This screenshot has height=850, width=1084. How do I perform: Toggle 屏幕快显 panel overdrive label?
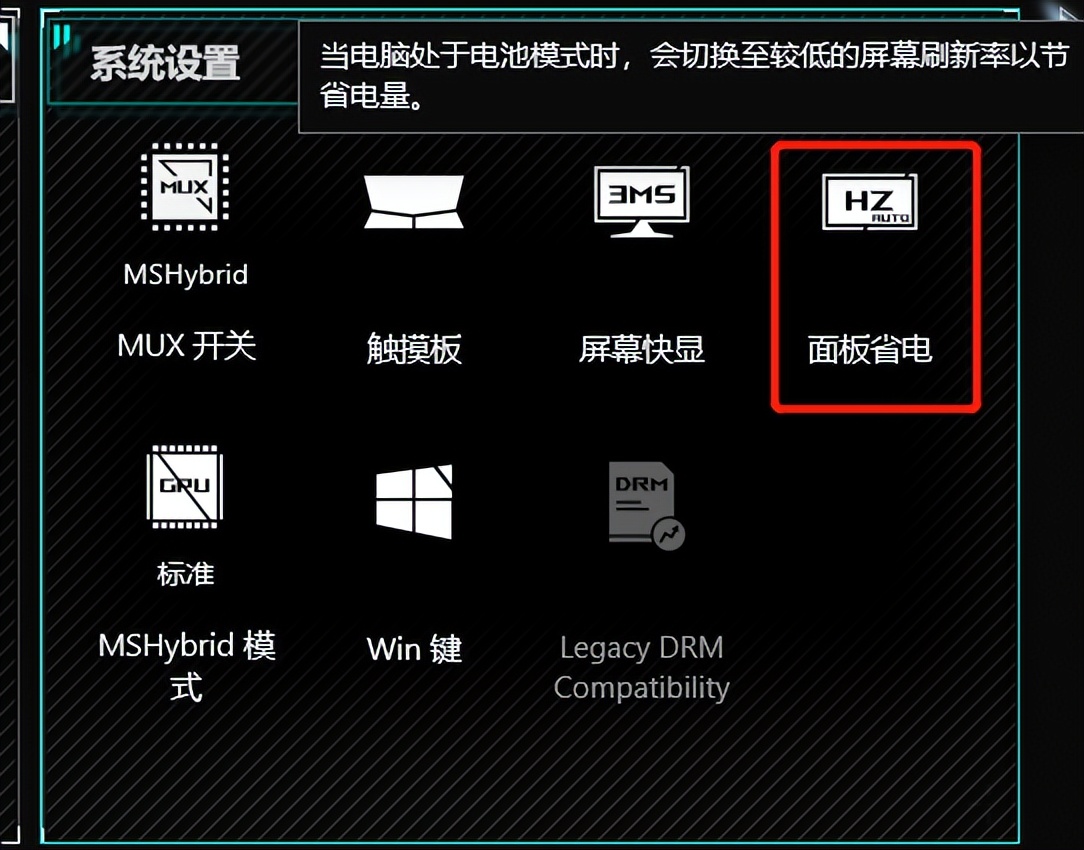pyautogui.click(x=642, y=348)
